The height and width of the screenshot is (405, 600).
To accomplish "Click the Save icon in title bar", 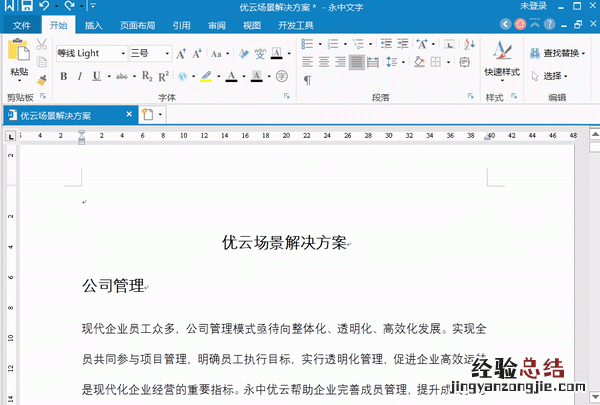I will [27, 7].
